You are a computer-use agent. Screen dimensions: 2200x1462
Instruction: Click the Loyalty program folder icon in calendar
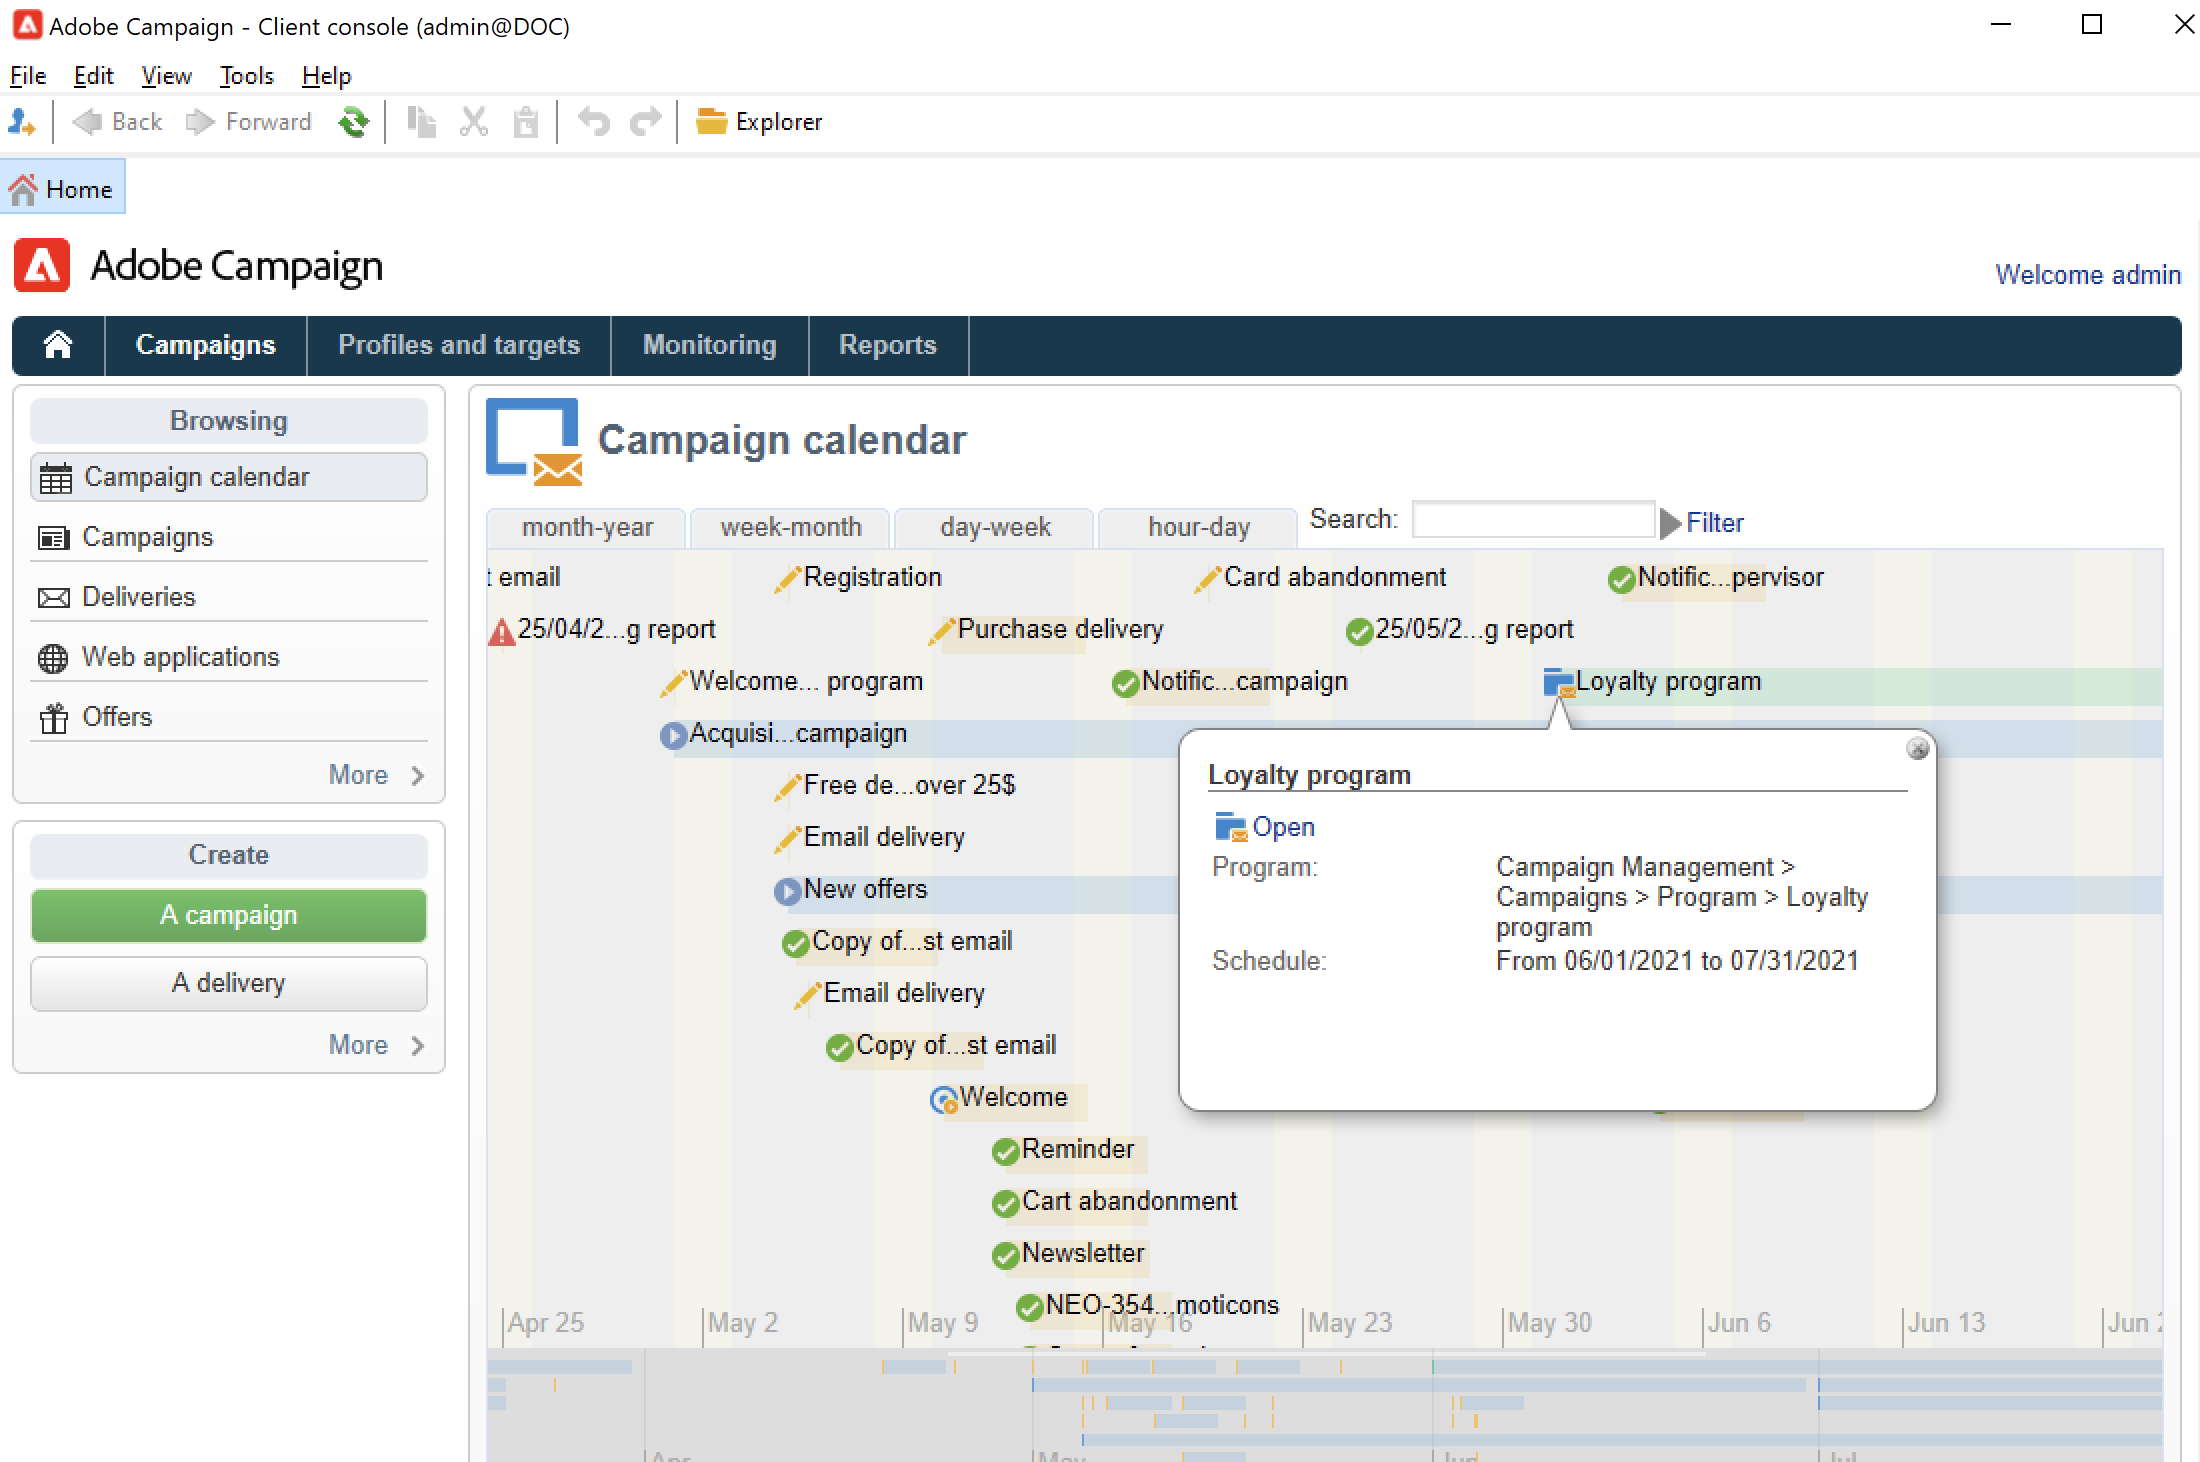[x=1558, y=682]
